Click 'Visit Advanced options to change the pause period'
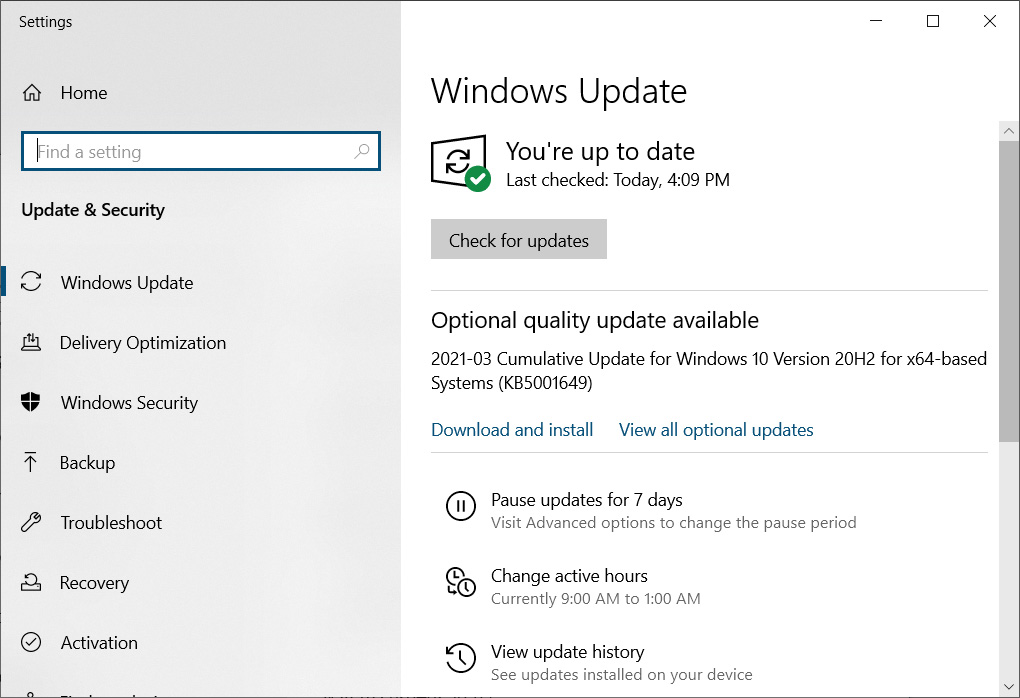 (673, 522)
